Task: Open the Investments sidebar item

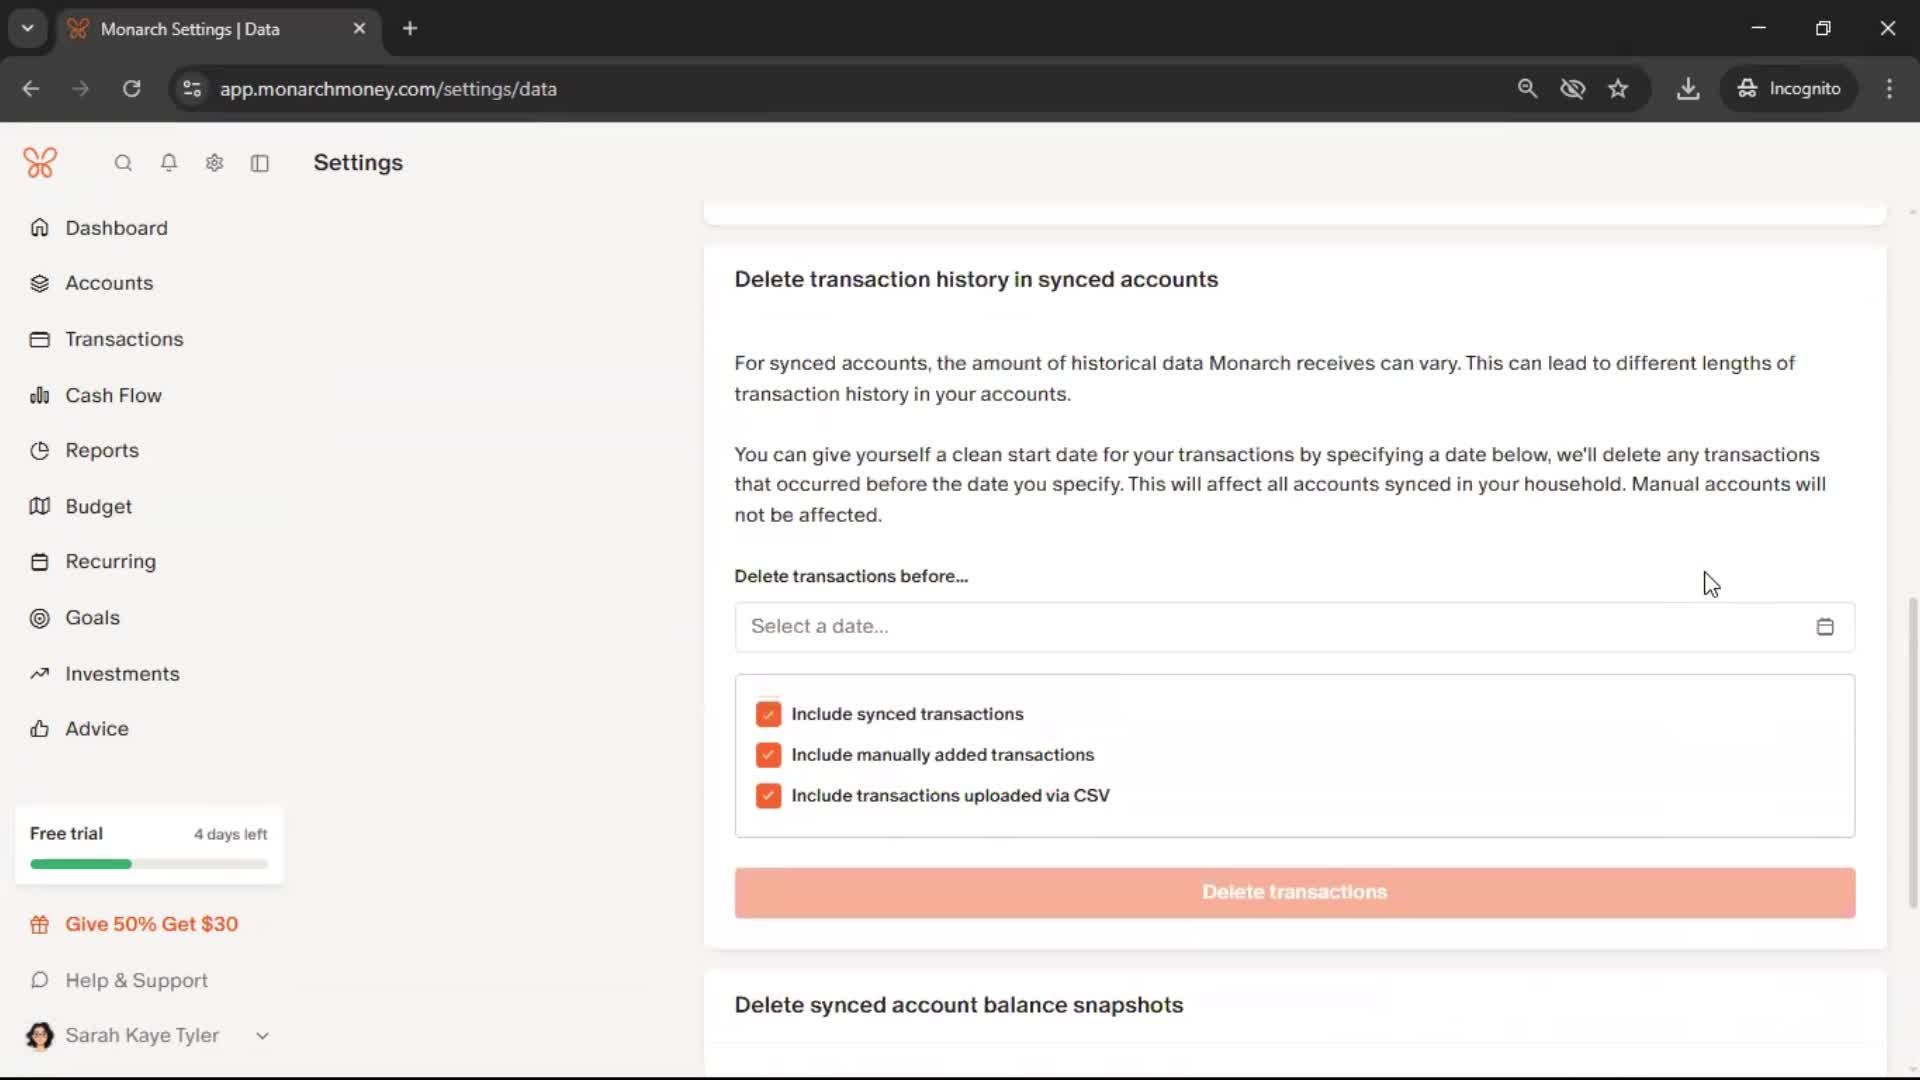Action: click(122, 674)
